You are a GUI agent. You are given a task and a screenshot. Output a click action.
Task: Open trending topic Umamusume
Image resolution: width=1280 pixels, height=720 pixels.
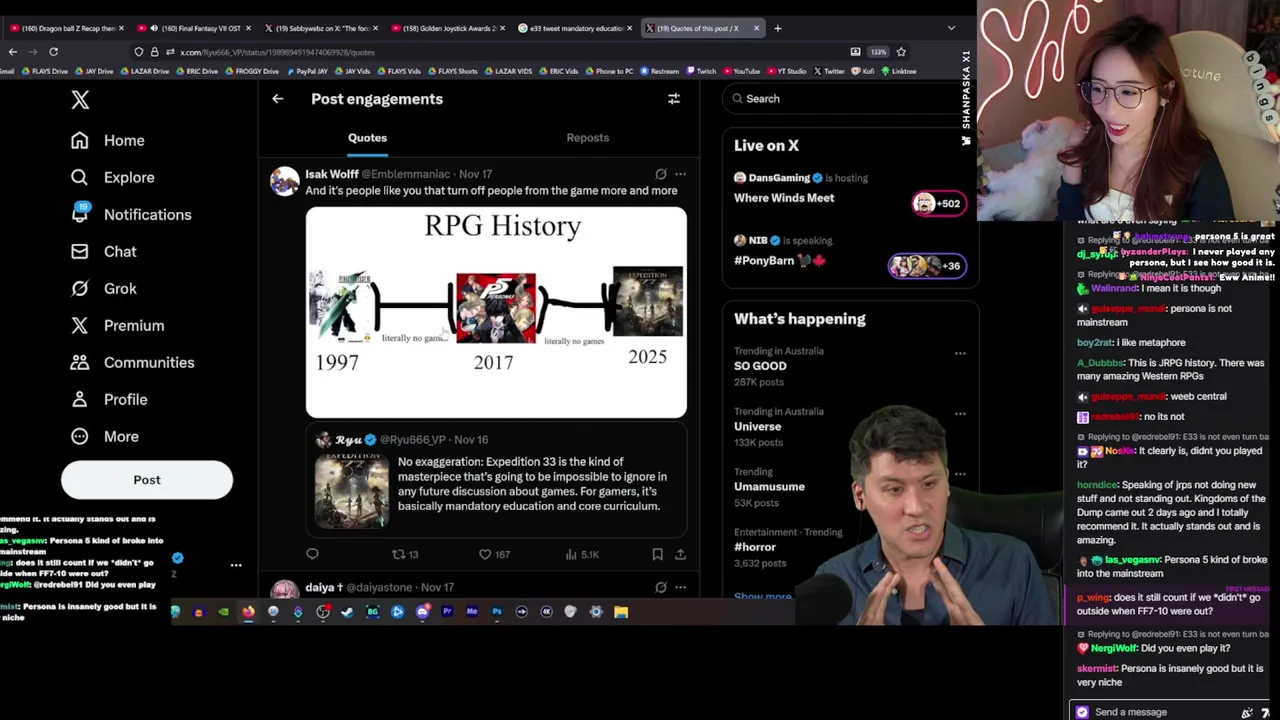[x=769, y=486]
